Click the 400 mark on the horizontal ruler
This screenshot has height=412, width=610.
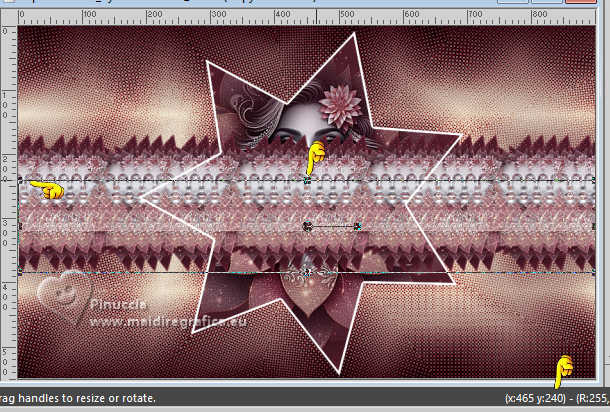tap(282, 14)
